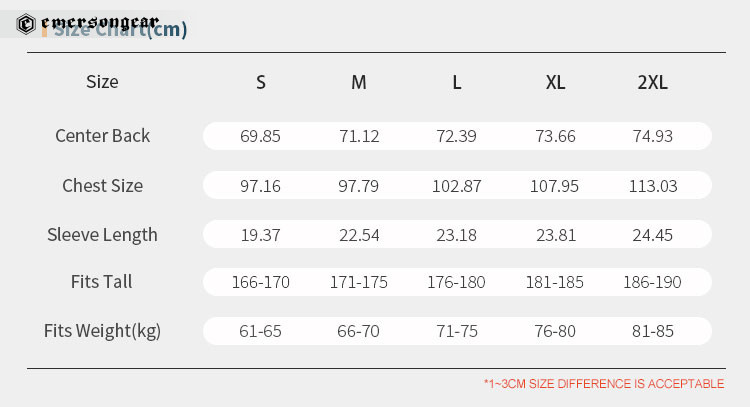Click the Center Back row label
This screenshot has width=750, height=407.
click(x=102, y=136)
